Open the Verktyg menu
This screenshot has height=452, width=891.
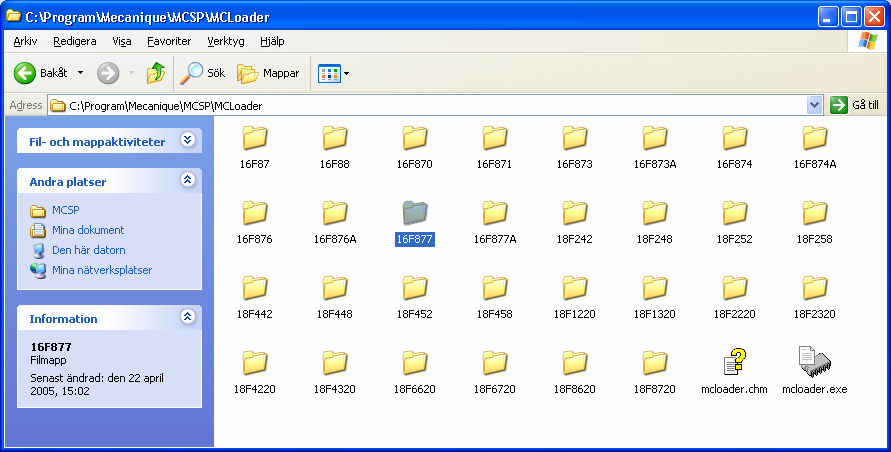point(226,41)
